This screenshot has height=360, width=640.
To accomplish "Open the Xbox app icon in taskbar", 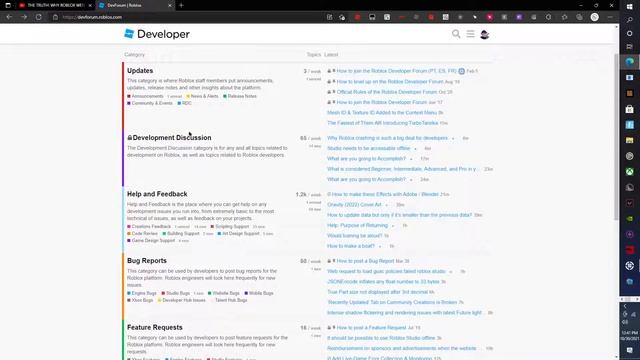I will (x=629, y=172).
